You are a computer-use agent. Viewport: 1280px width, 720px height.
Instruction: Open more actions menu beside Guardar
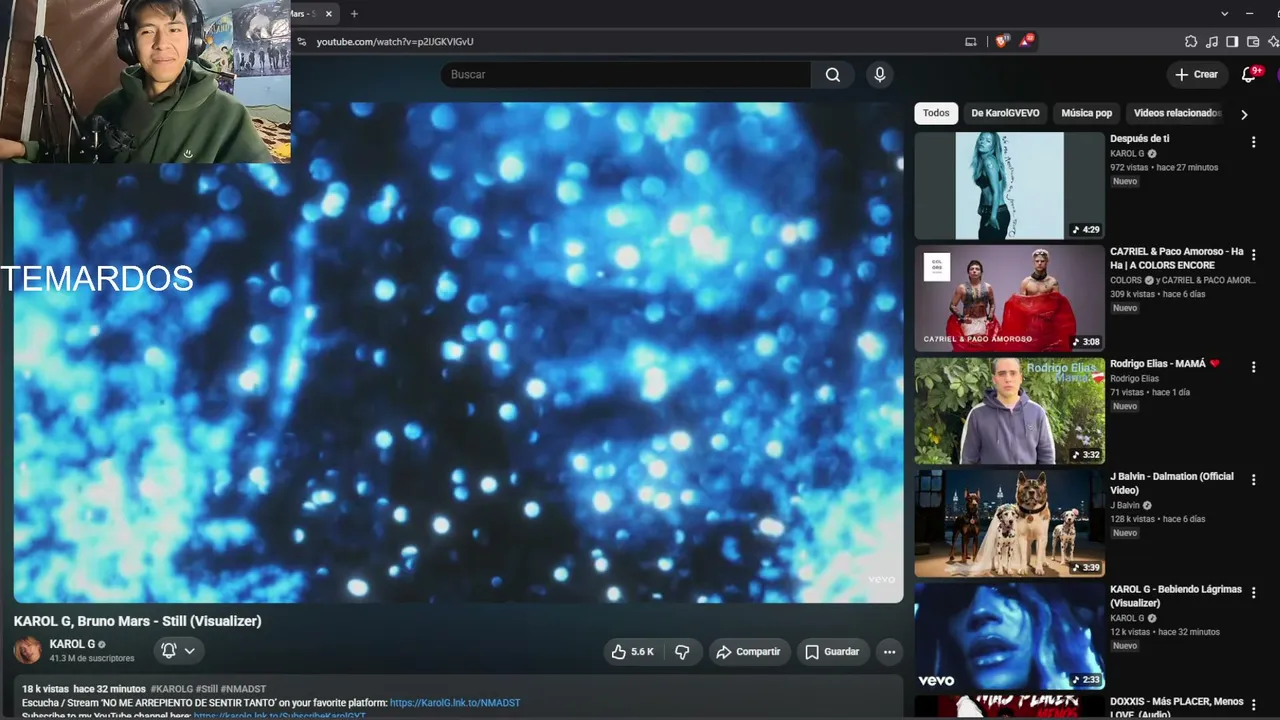pyautogui.click(x=889, y=652)
